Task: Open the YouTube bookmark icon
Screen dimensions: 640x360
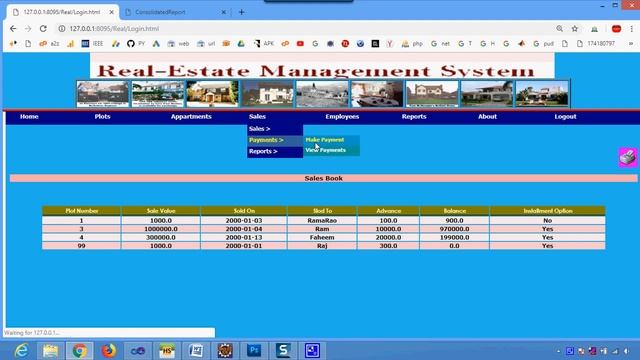Action: [300, 43]
